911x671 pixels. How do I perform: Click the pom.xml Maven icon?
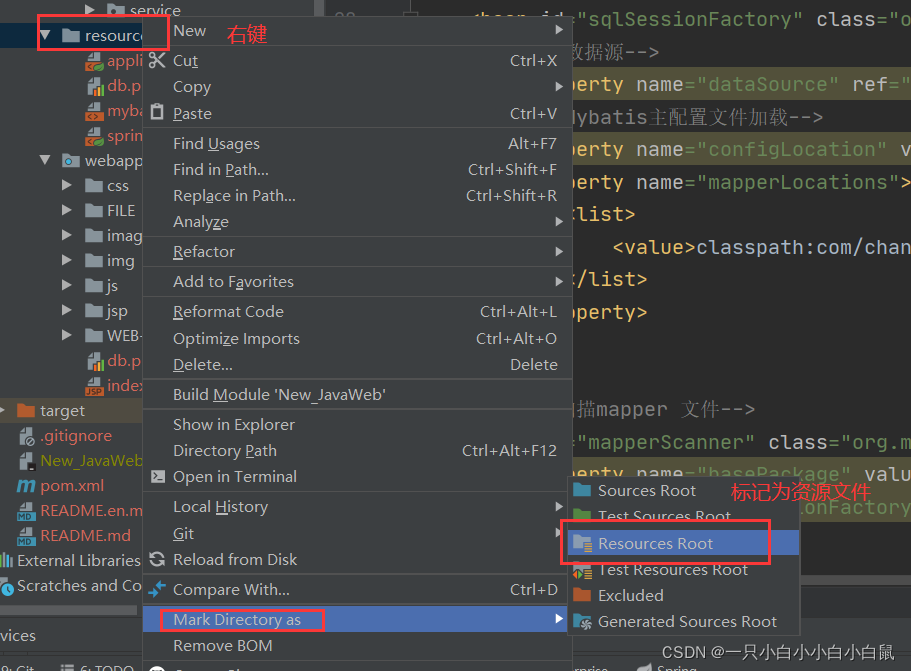click(26, 485)
